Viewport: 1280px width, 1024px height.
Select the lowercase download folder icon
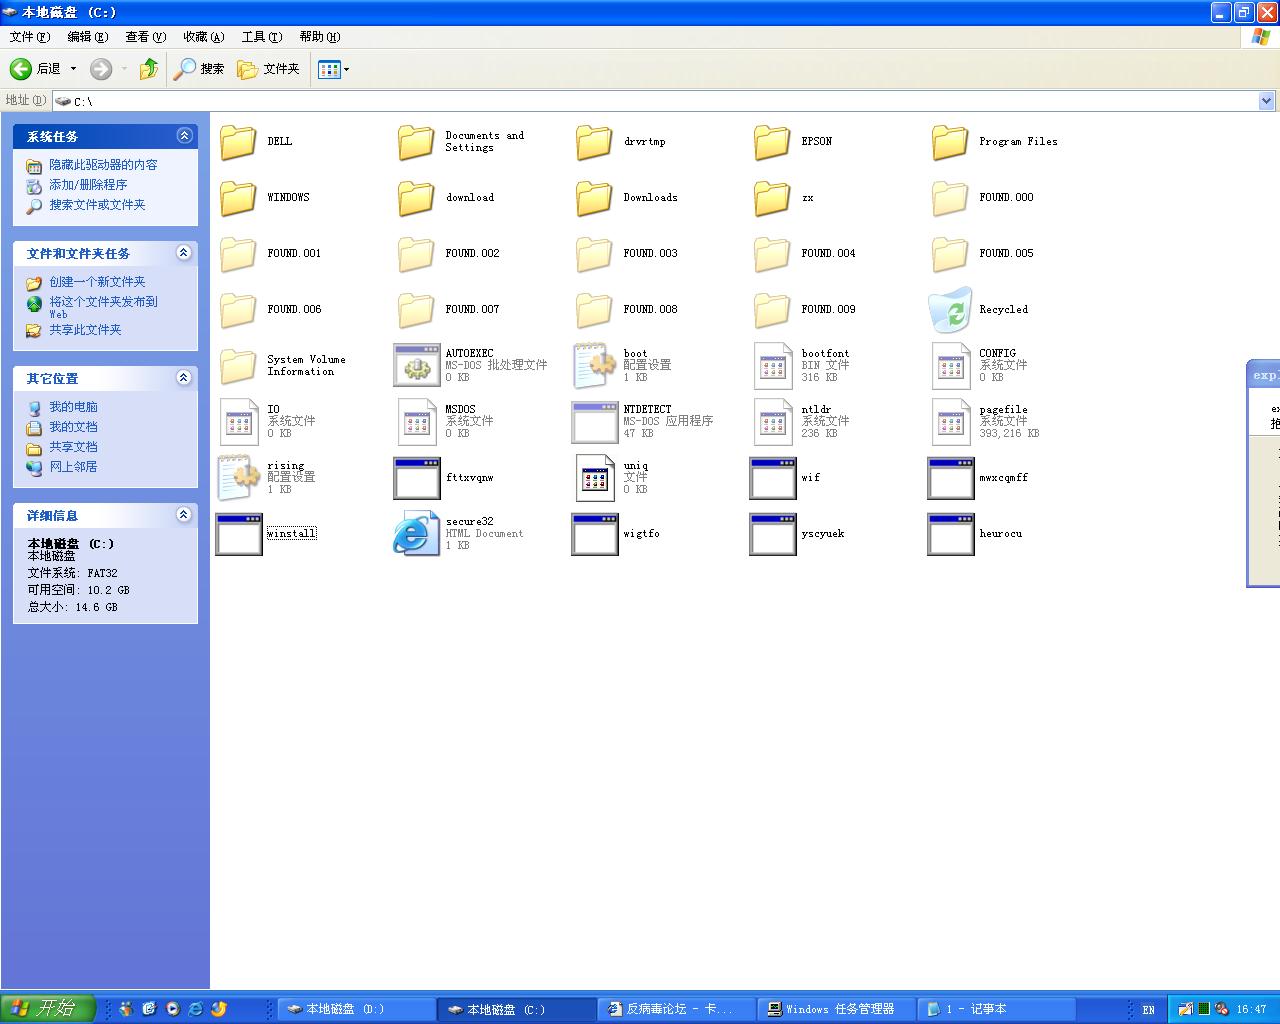coord(416,198)
